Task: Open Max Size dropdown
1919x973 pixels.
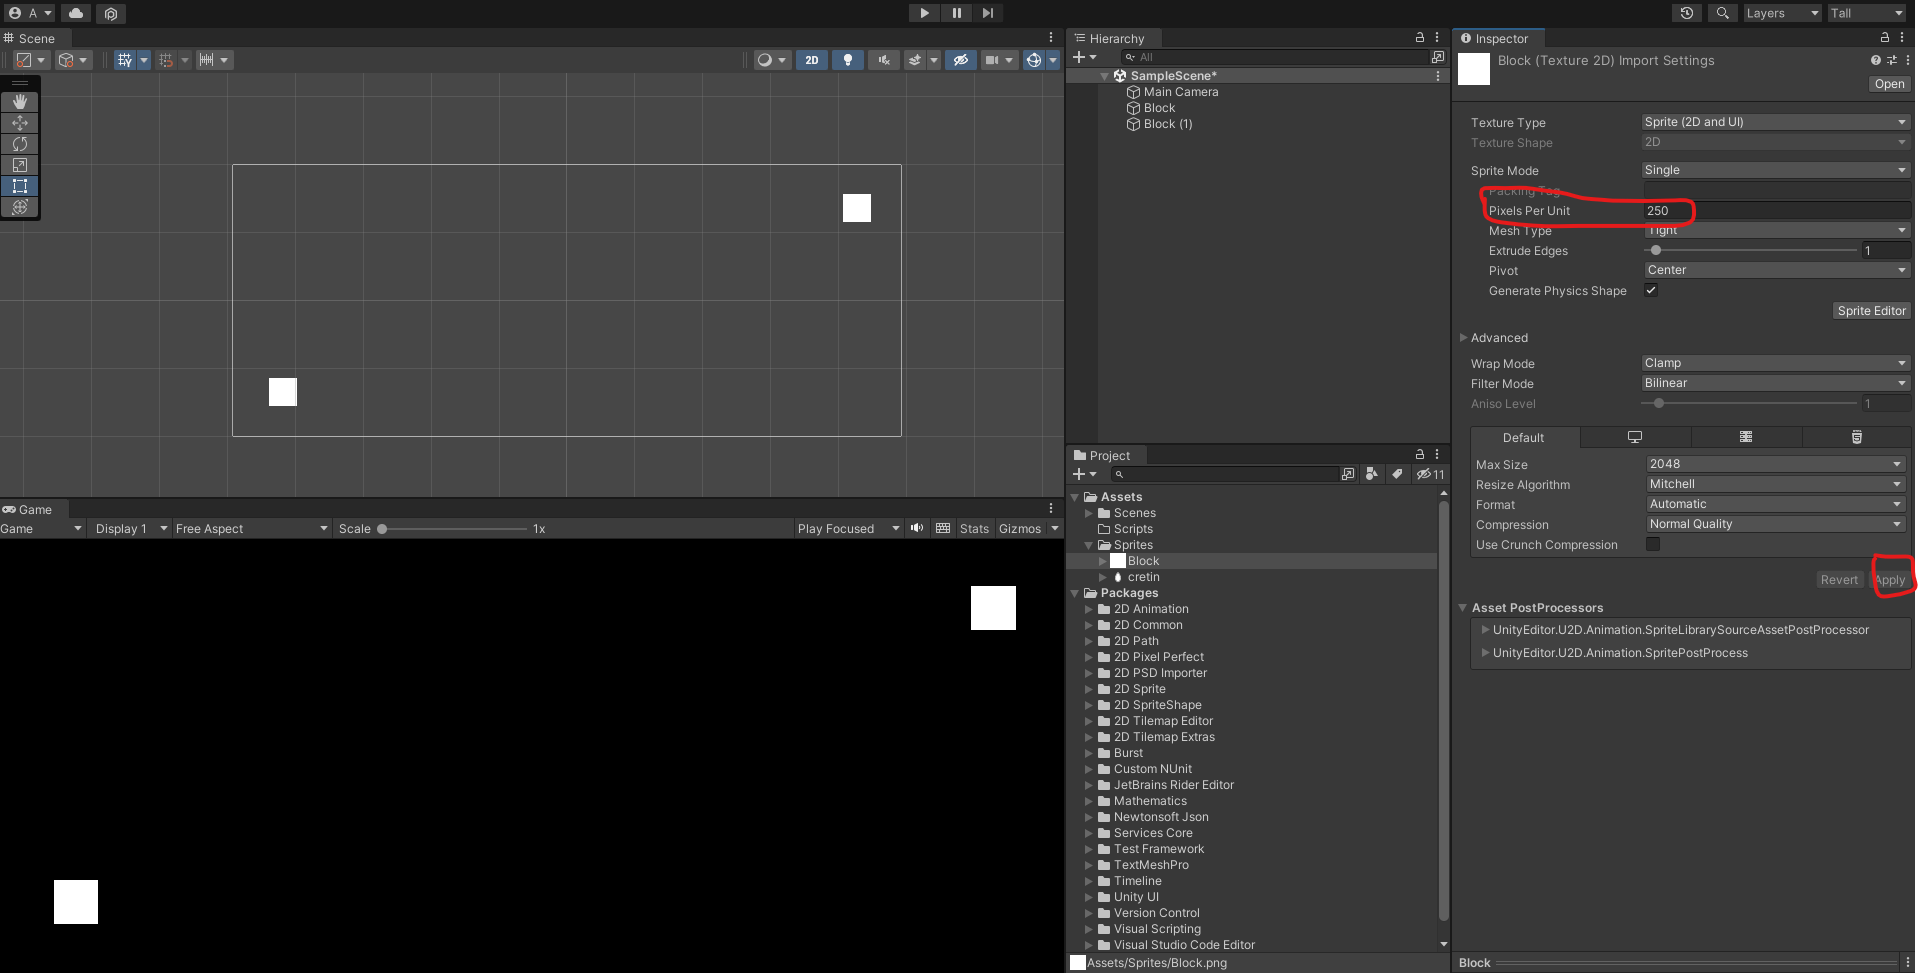Action: (x=1776, y=464)
